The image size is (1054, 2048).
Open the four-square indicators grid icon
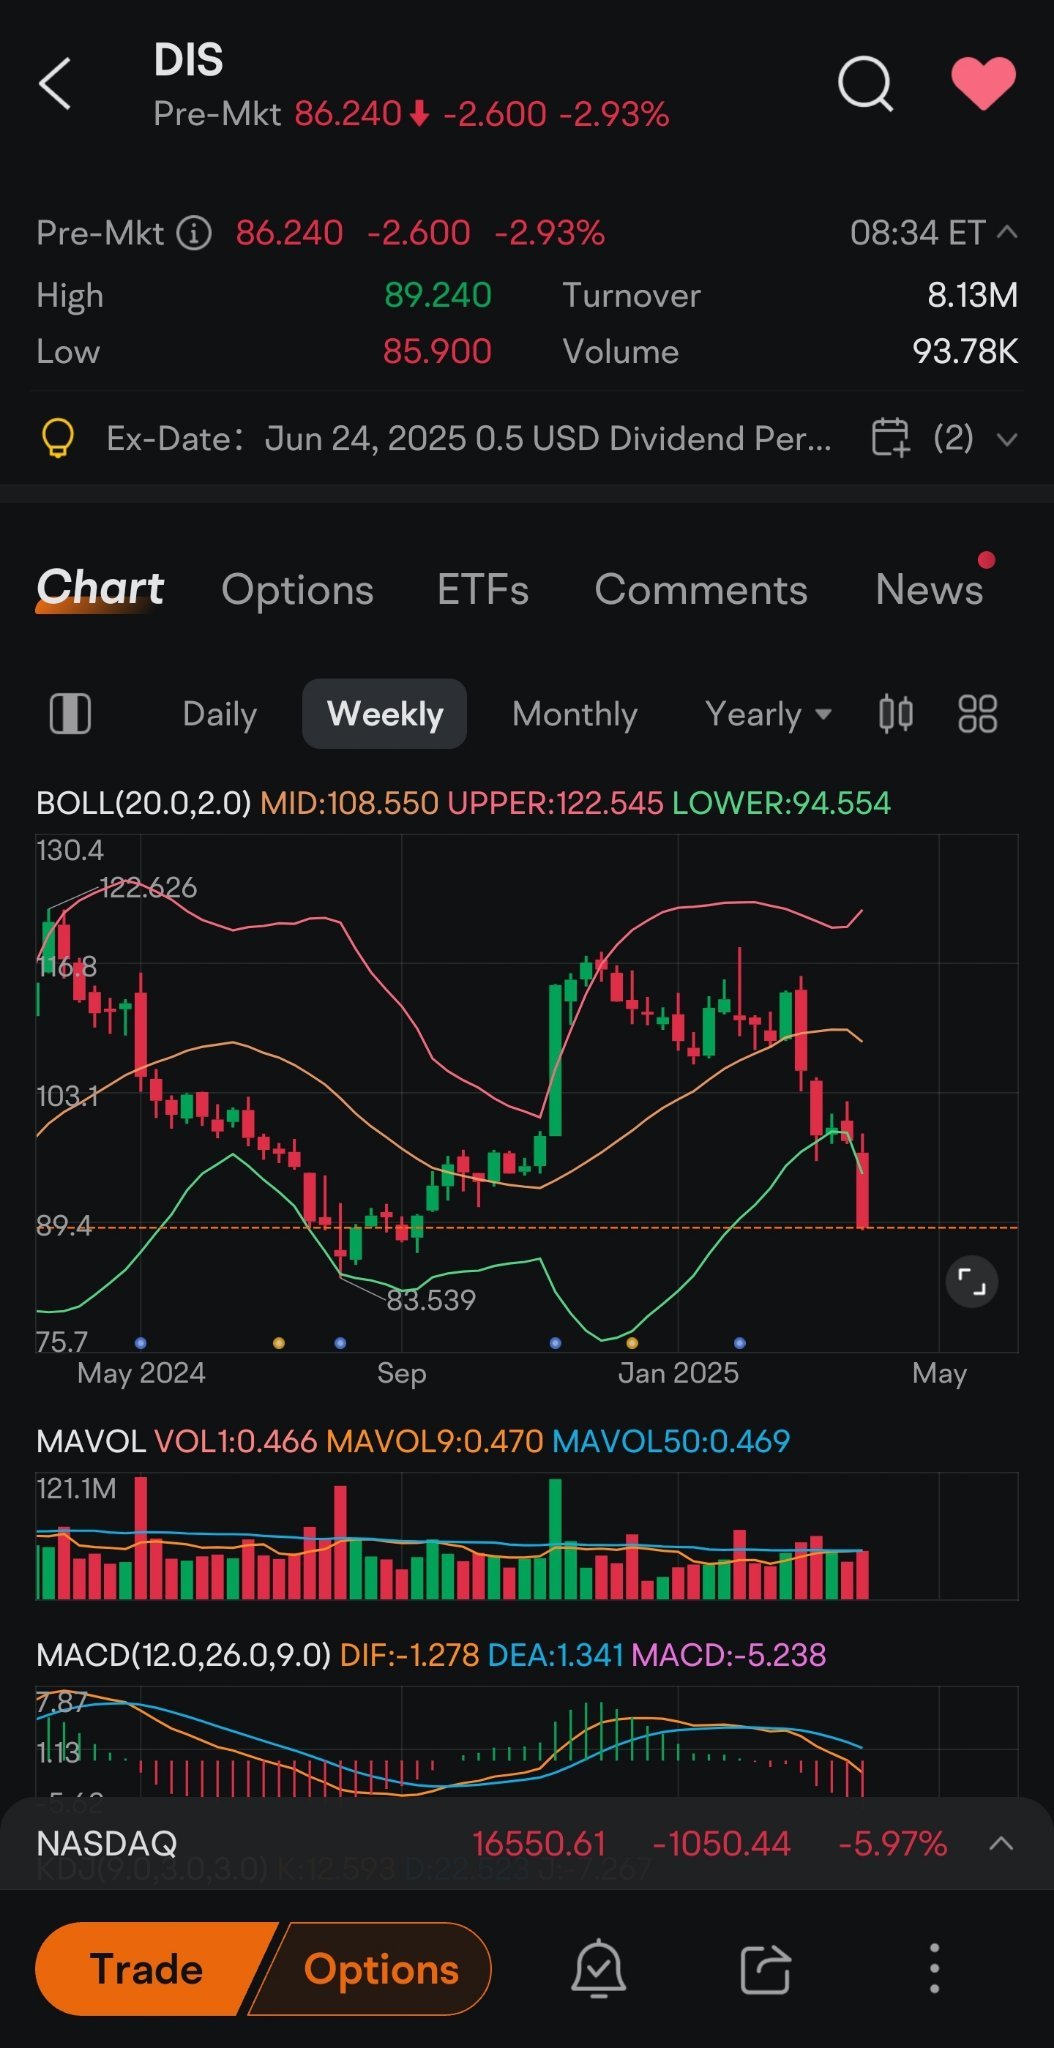coord(977,714)
